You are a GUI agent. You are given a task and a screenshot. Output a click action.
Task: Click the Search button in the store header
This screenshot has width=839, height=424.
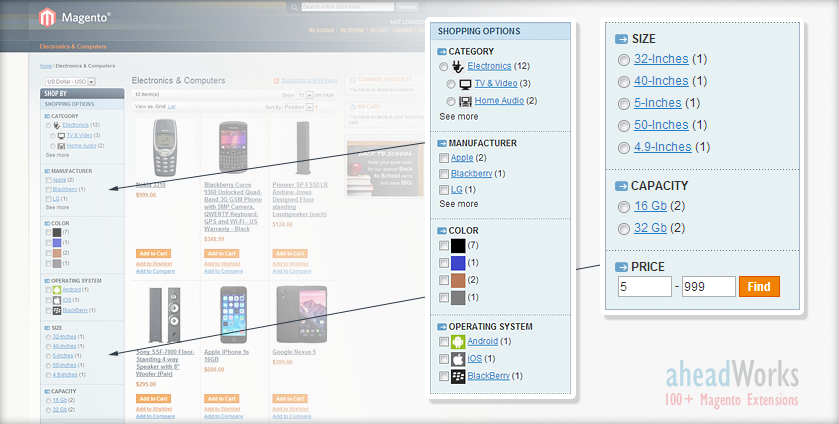click(407, 7)
